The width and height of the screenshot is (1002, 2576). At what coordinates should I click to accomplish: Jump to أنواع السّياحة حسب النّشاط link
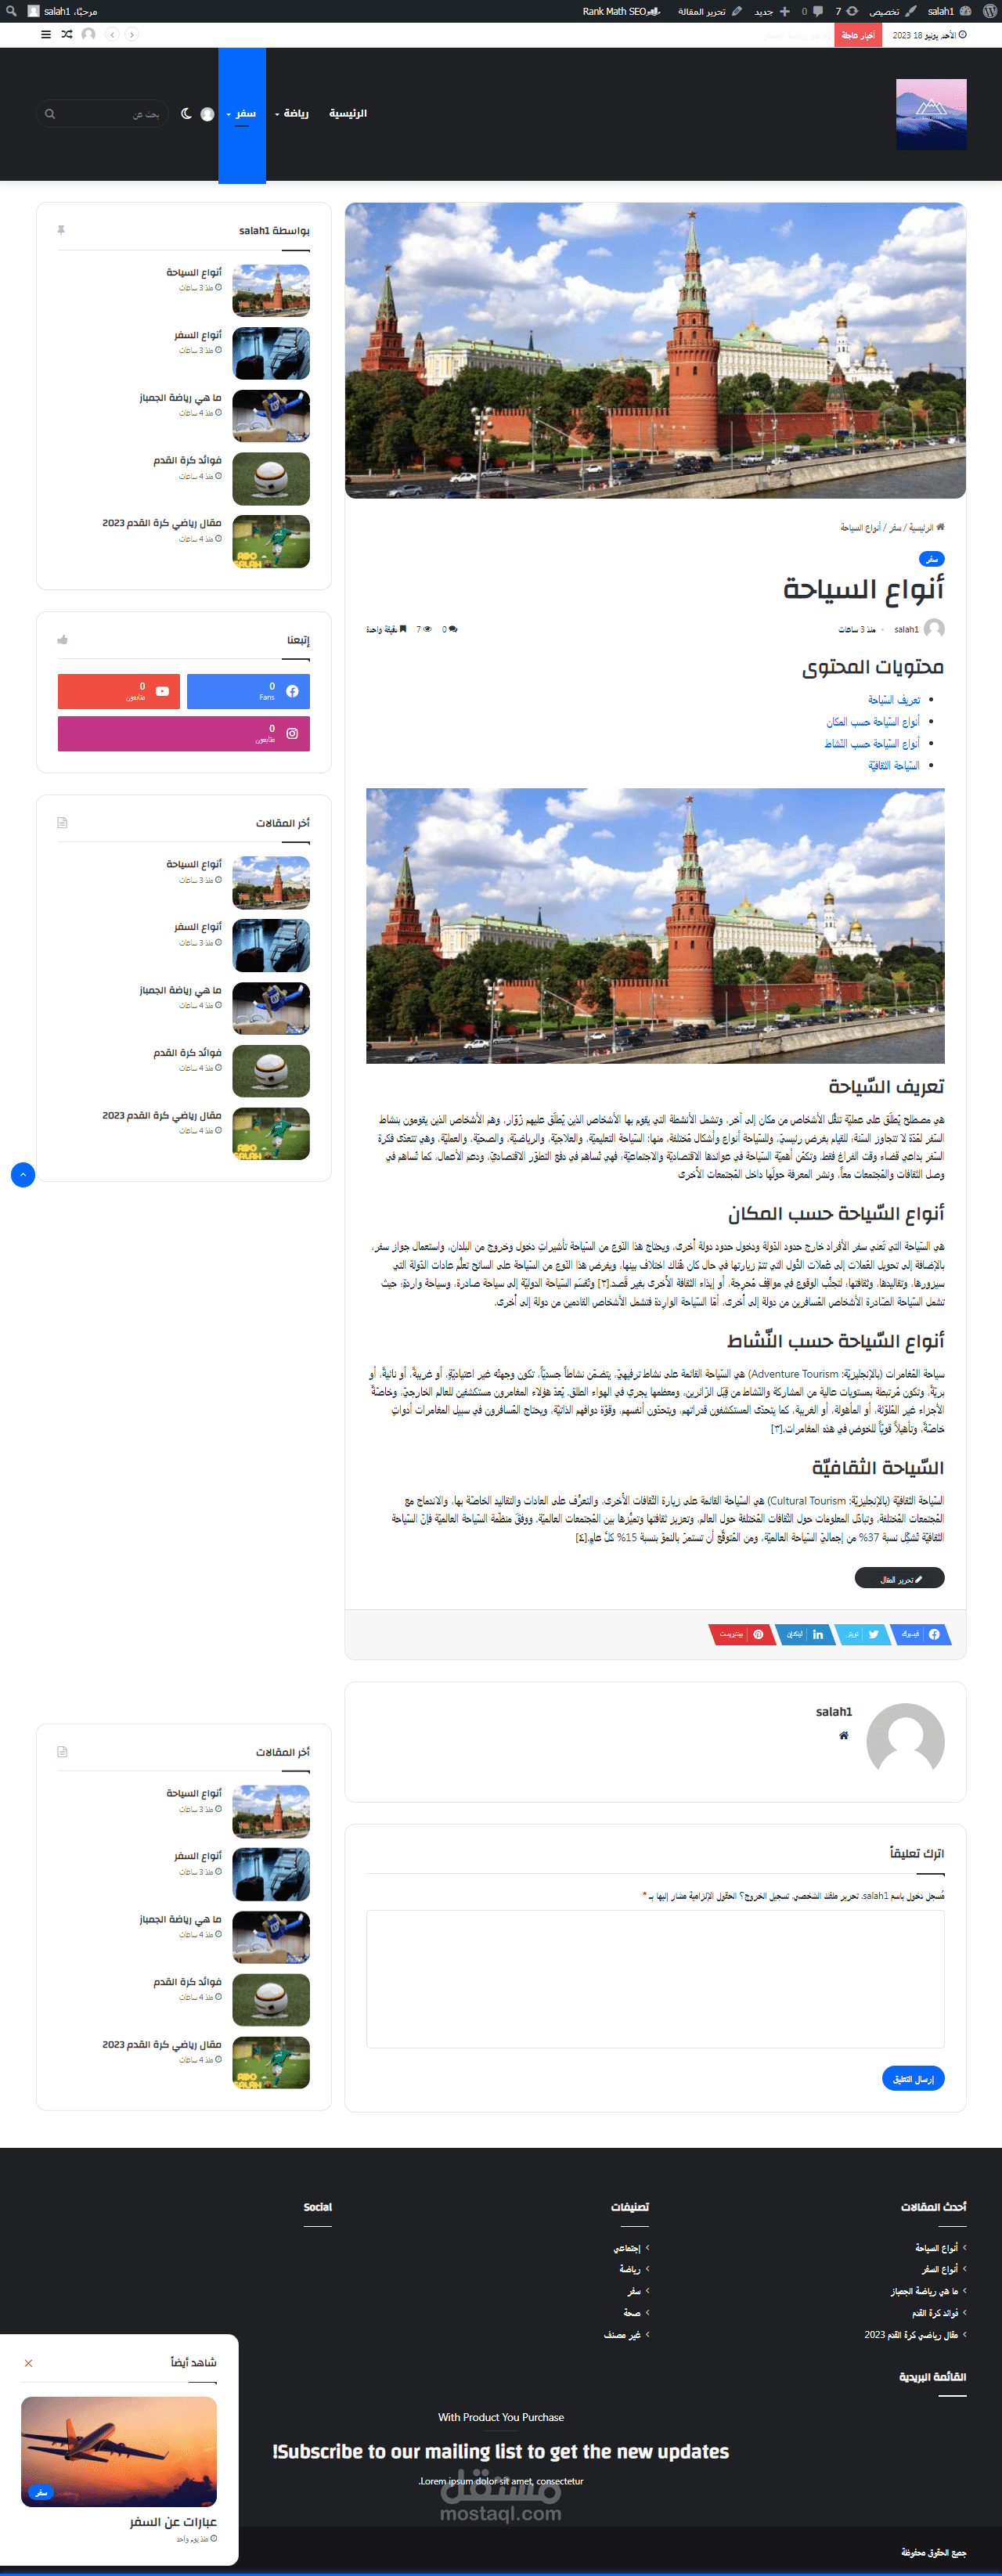(872, 744)
